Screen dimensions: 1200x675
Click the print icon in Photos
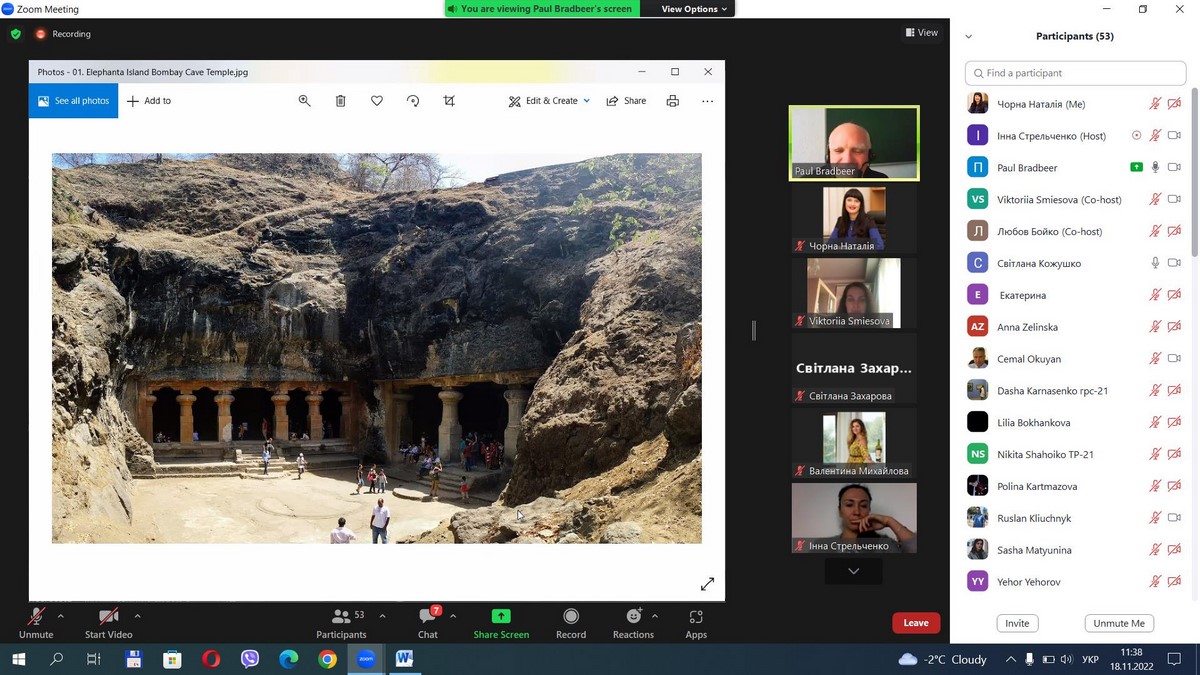[673, 101]
